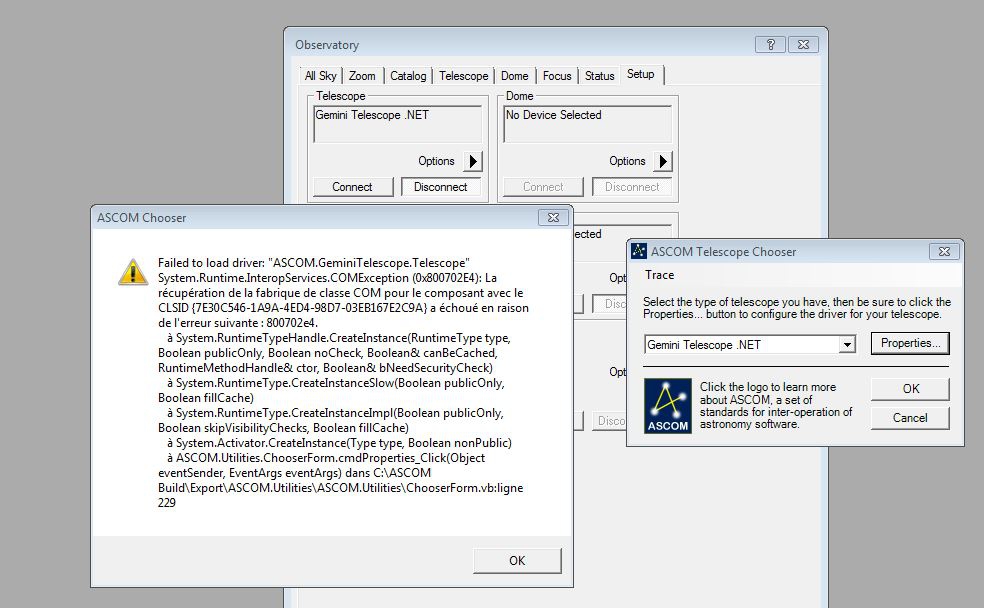
Task: Cancel the ASCOM Telescope Chooser
Action: pos(910,418)
